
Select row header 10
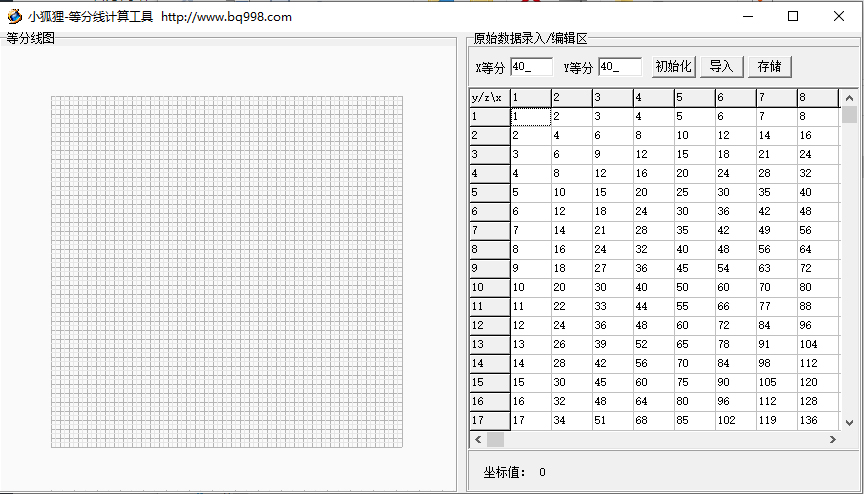[490, 287]
